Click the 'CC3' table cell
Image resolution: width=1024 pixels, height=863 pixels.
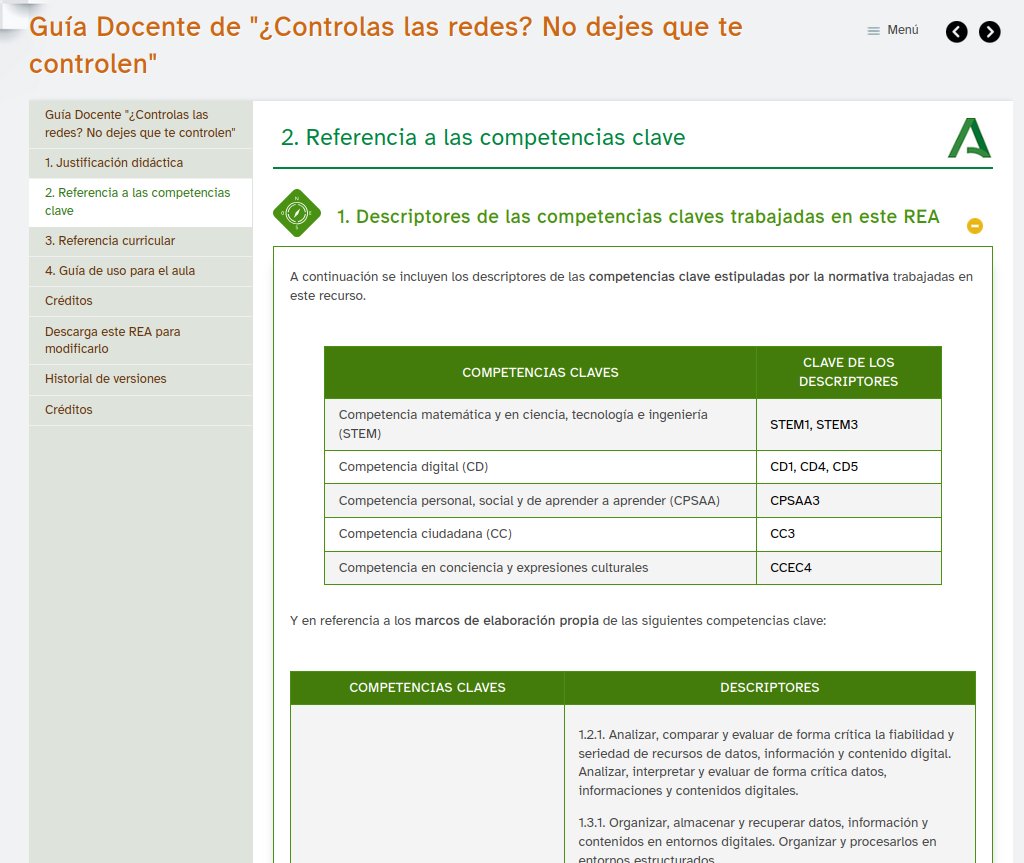[x=848, y=534]
